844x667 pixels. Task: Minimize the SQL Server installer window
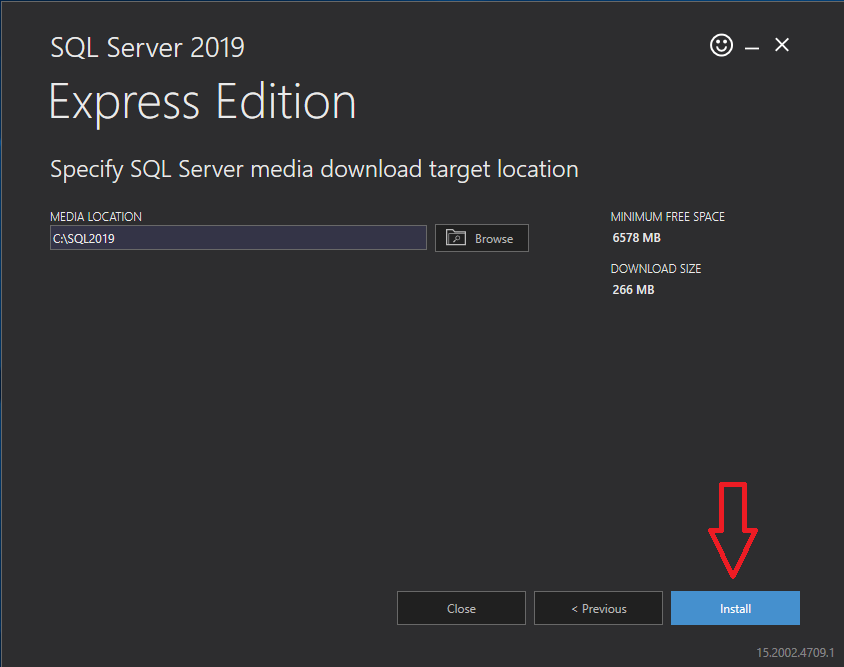tap(752, 47)
